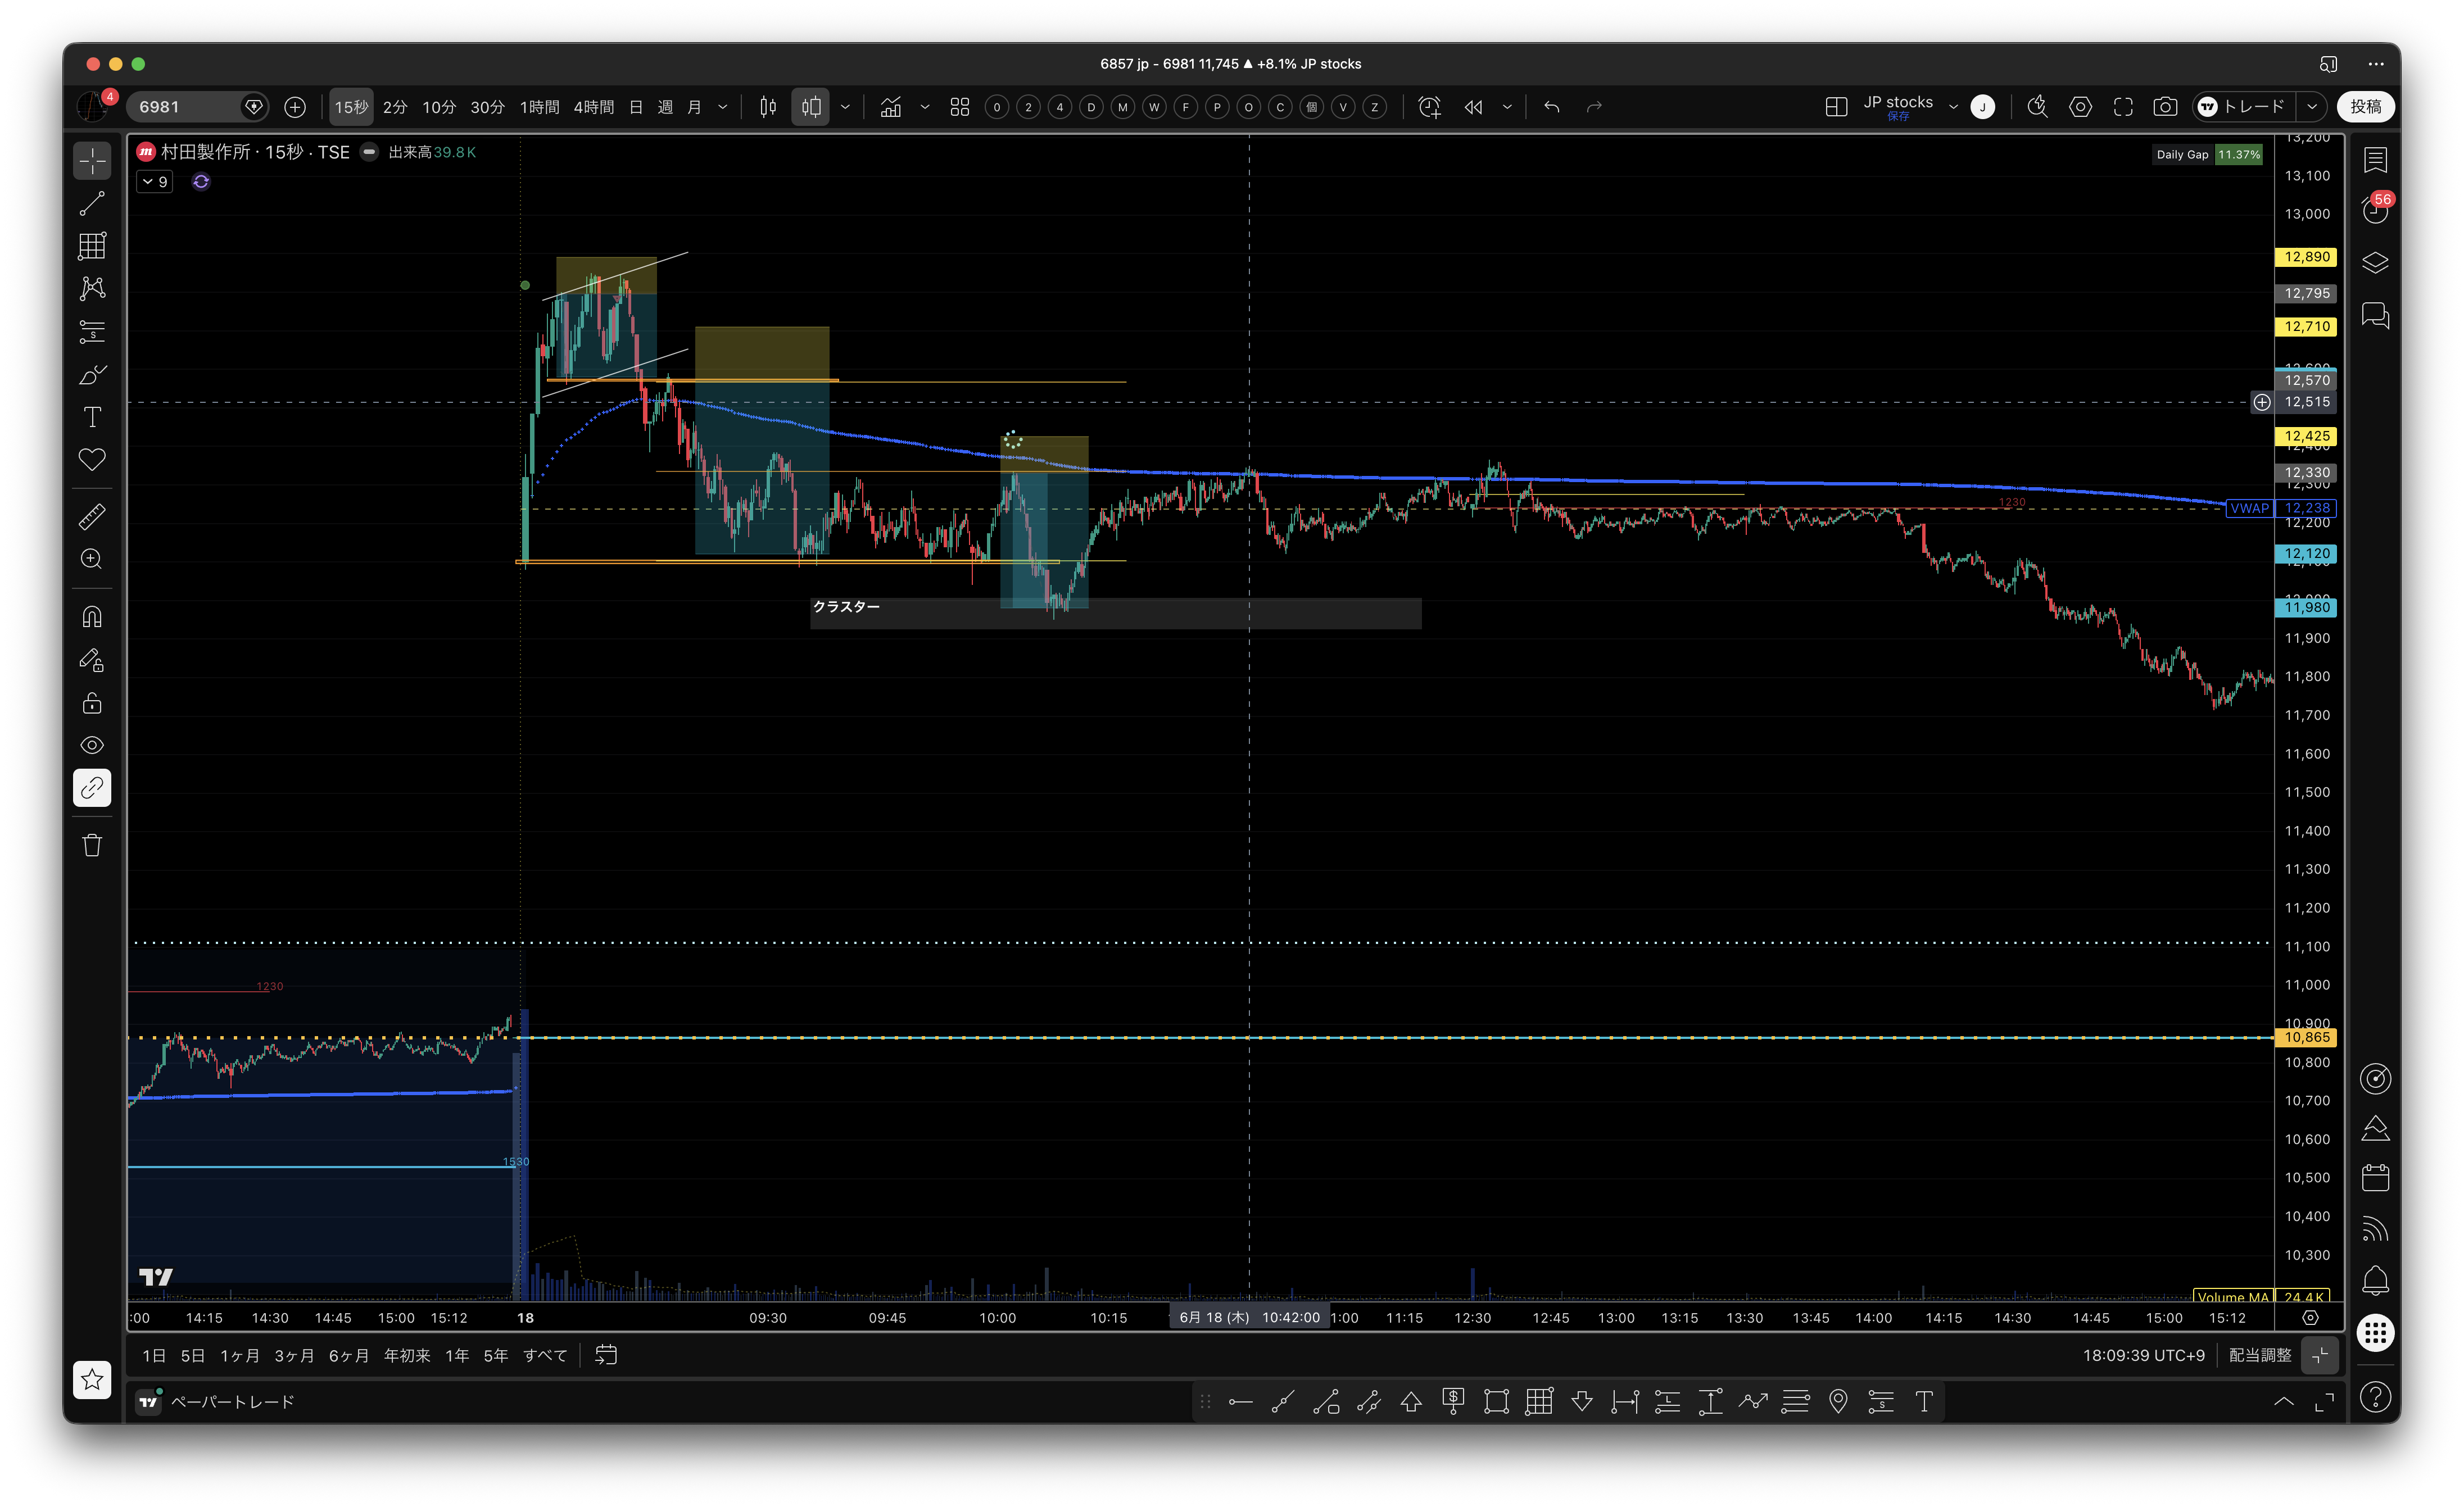Screen dimensions: 2464x1507
Task: Select the 3ヶ月 date range
Action: pyautogui.click(x=294, y=1356)
